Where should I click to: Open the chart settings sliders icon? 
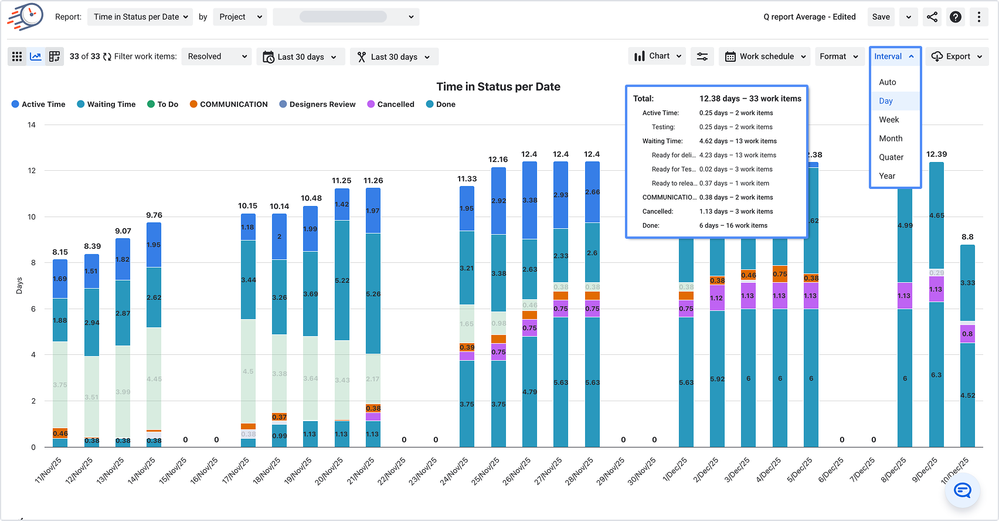702,57
